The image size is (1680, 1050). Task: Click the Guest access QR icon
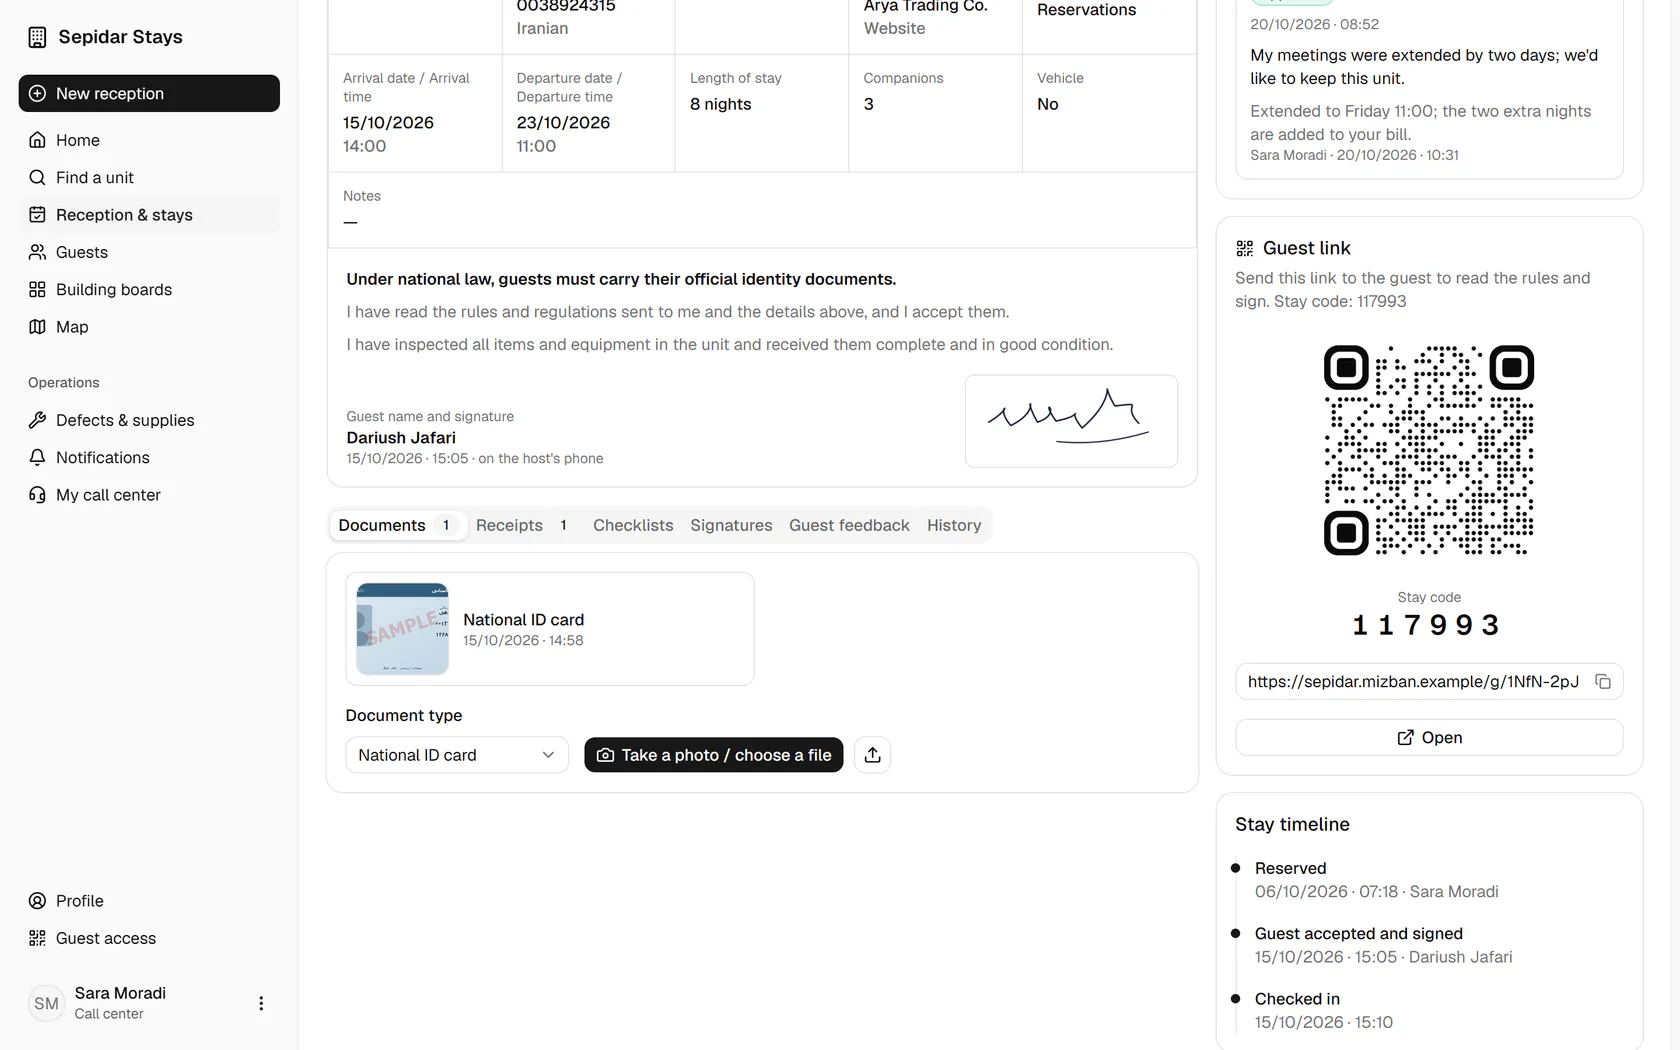pyautogui.click(x=37, y=938)
